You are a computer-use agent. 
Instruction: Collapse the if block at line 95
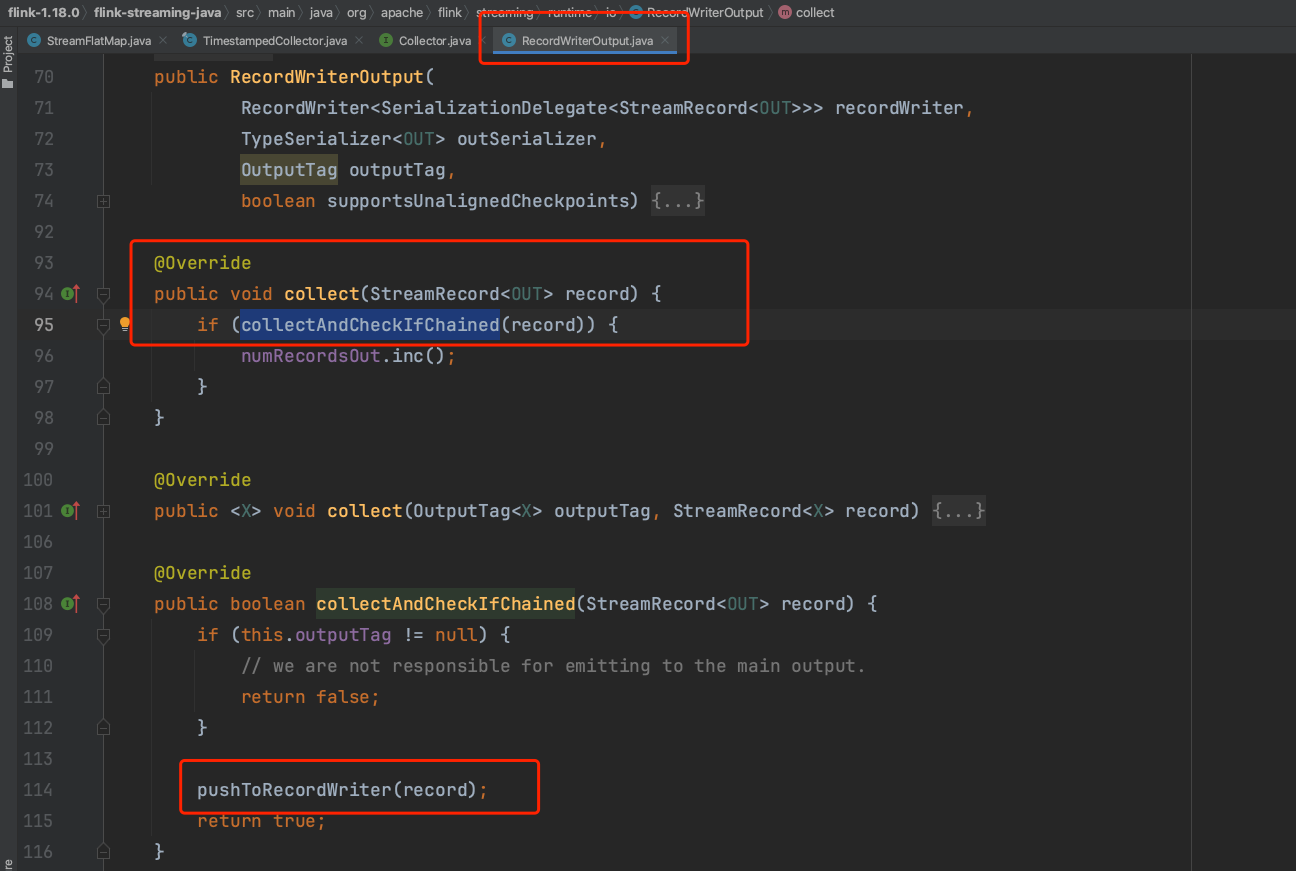click(103, 325)
